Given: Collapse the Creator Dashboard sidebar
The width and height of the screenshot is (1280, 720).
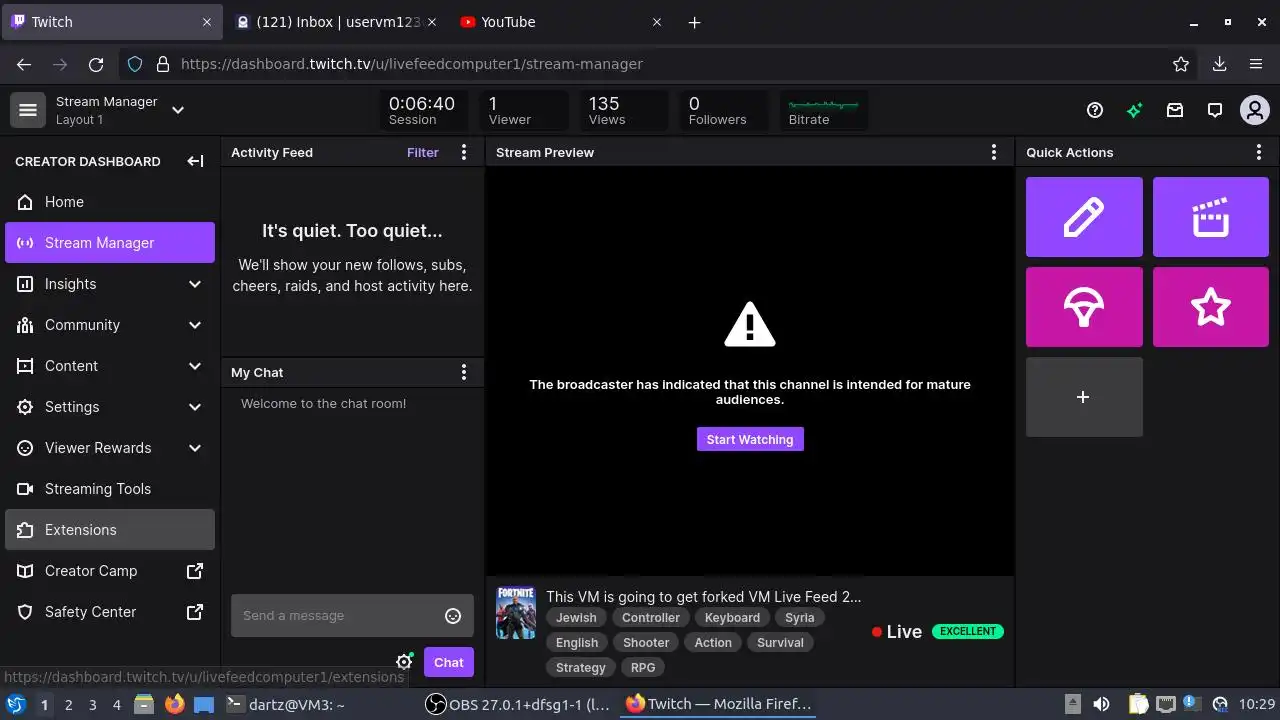Looking at the screenshot, I should (x=196, y=161).
